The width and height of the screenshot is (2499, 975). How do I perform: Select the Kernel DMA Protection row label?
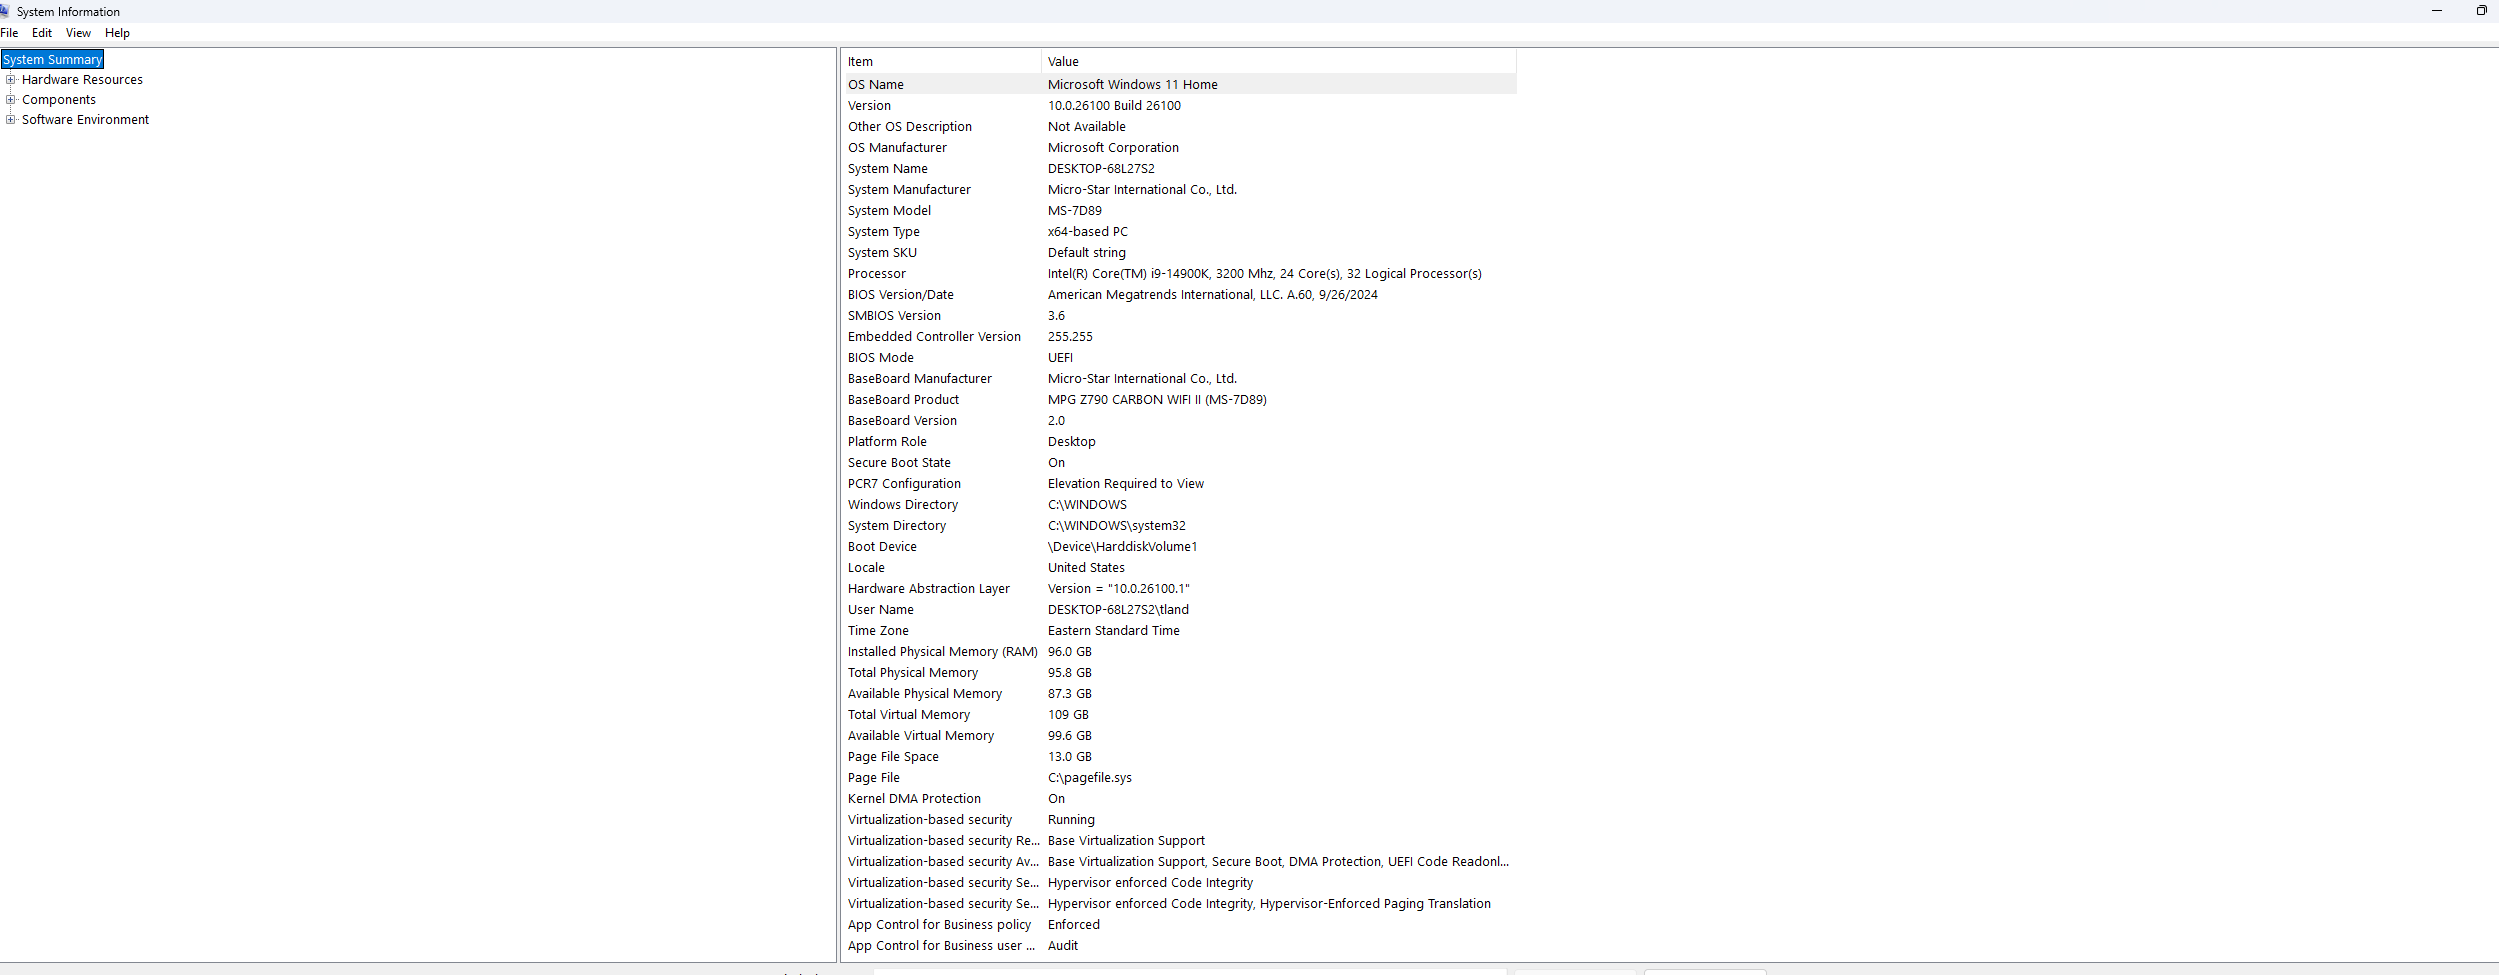coord(914,799)
